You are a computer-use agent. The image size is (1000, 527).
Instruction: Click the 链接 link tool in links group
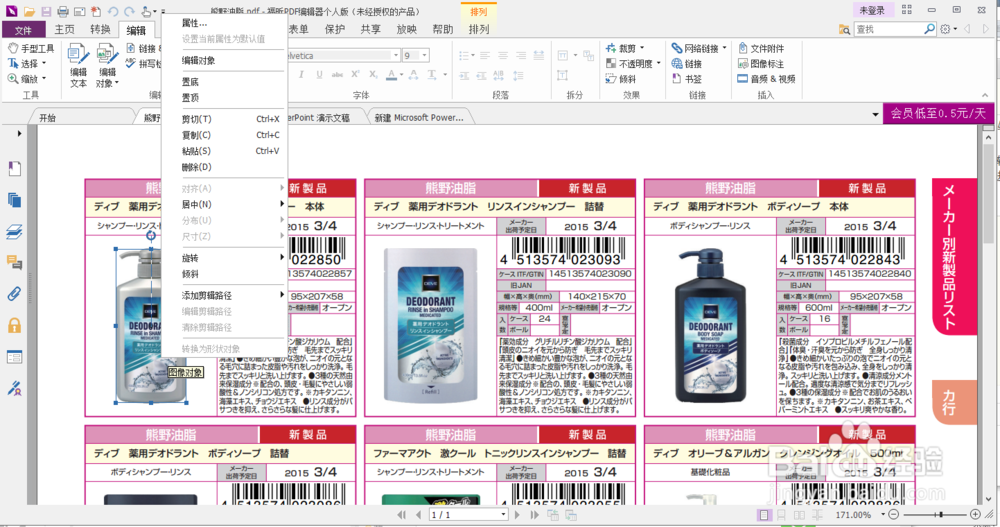coord(687,64)
